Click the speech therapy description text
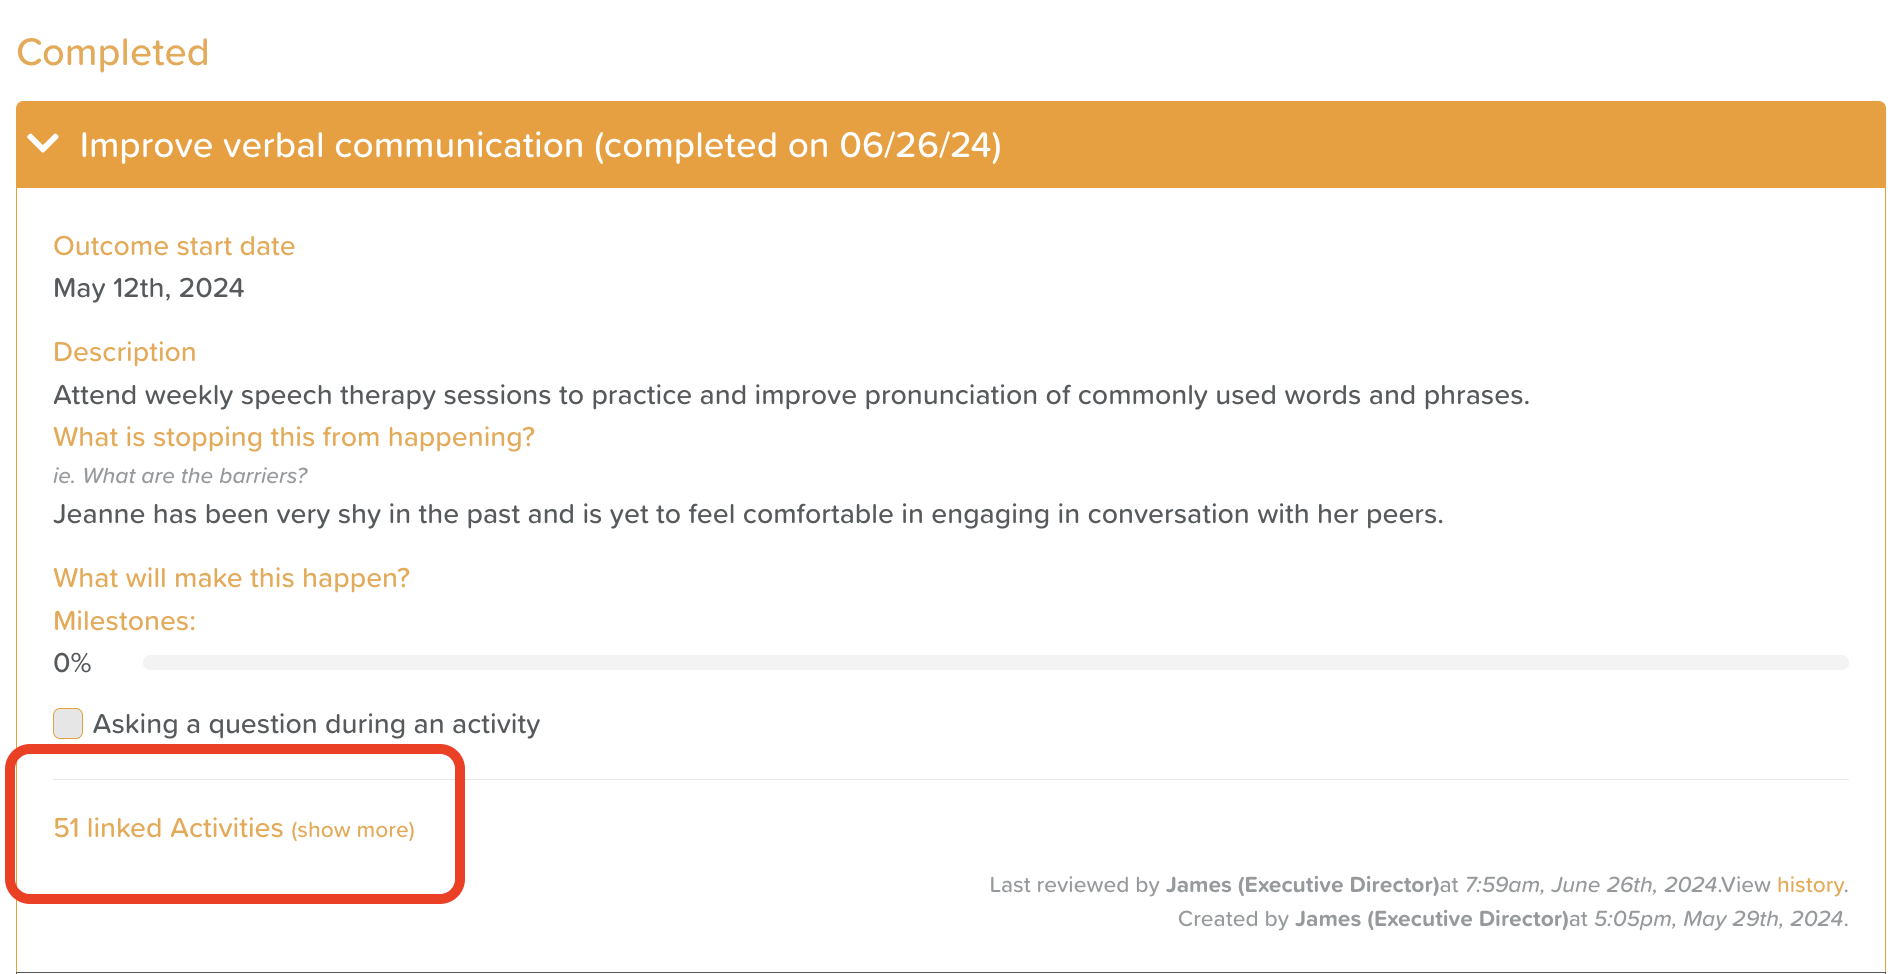This screenshot has width=1892, height=974. (x=791, y=395)
